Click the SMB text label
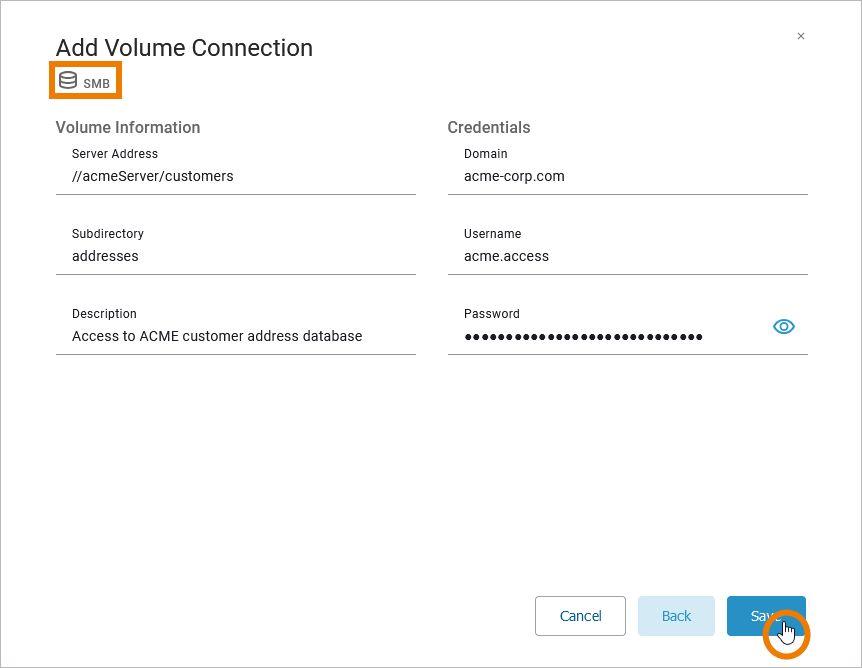 pos(97,84)
